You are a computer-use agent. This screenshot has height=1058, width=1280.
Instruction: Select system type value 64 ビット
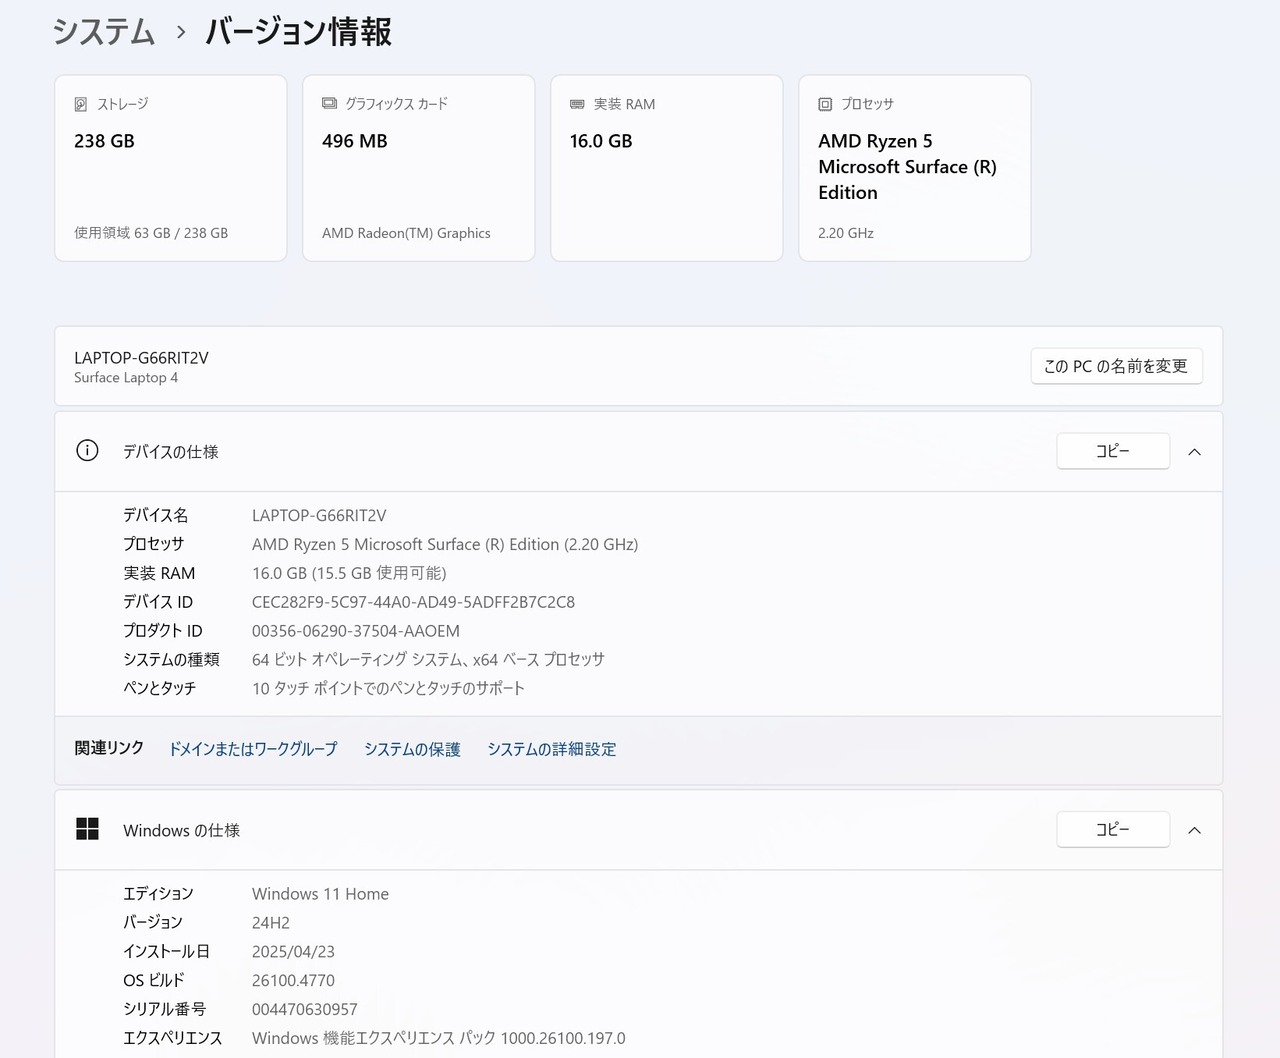tap(428, 660)
